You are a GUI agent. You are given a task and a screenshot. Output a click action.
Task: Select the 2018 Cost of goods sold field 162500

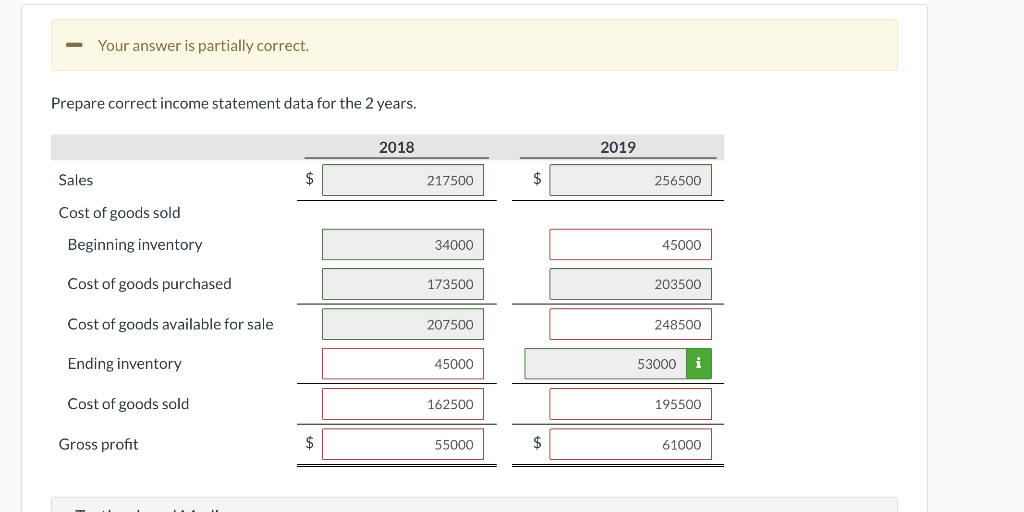click(403, 404)
